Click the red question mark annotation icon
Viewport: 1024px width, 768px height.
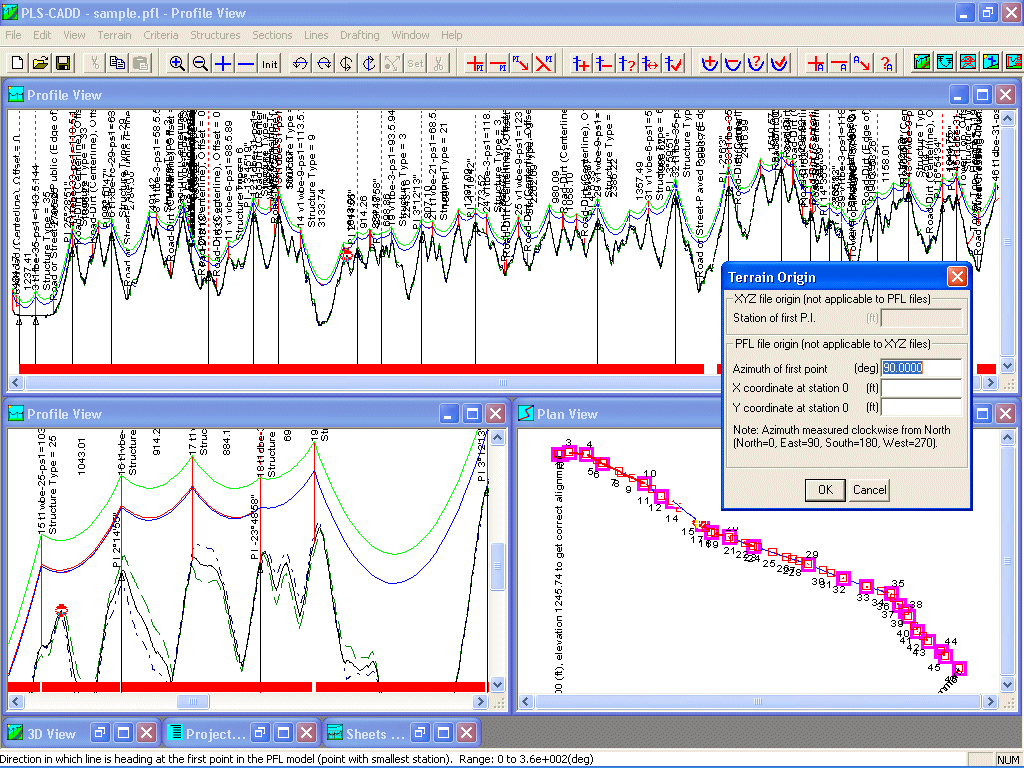[x=887, y=63]
